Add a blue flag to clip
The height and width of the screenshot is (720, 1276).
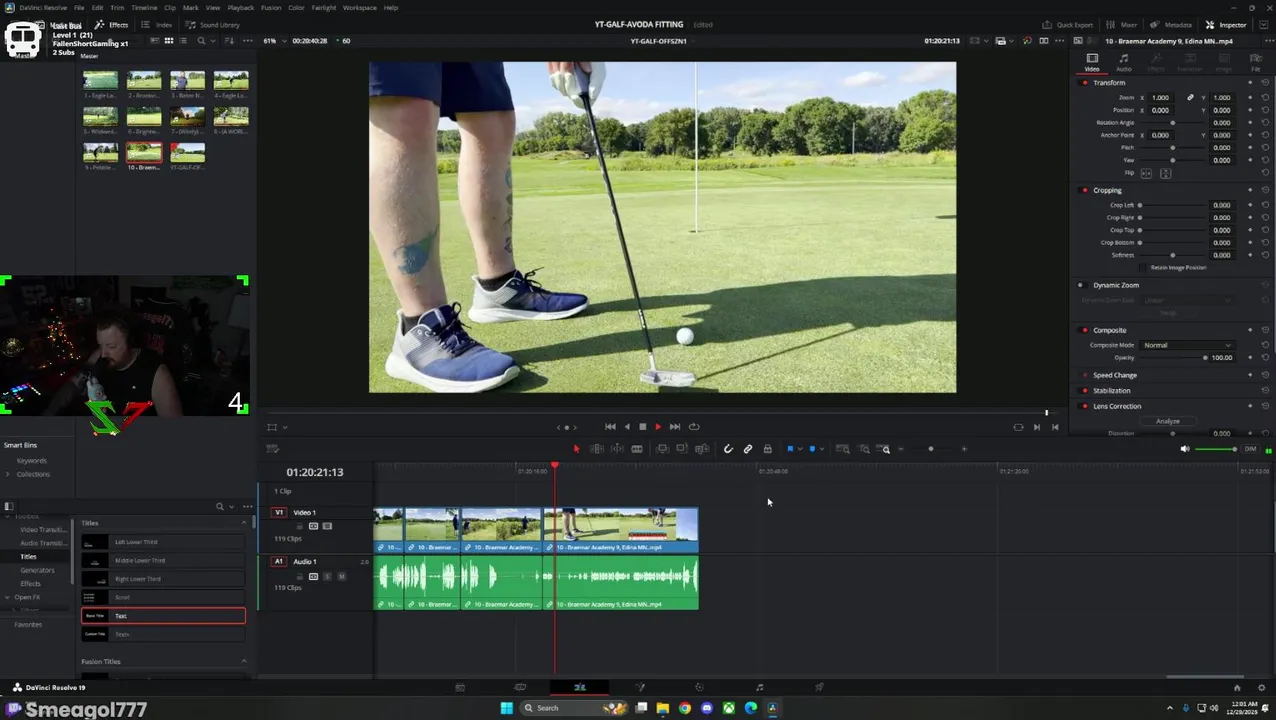coord(790,449)
